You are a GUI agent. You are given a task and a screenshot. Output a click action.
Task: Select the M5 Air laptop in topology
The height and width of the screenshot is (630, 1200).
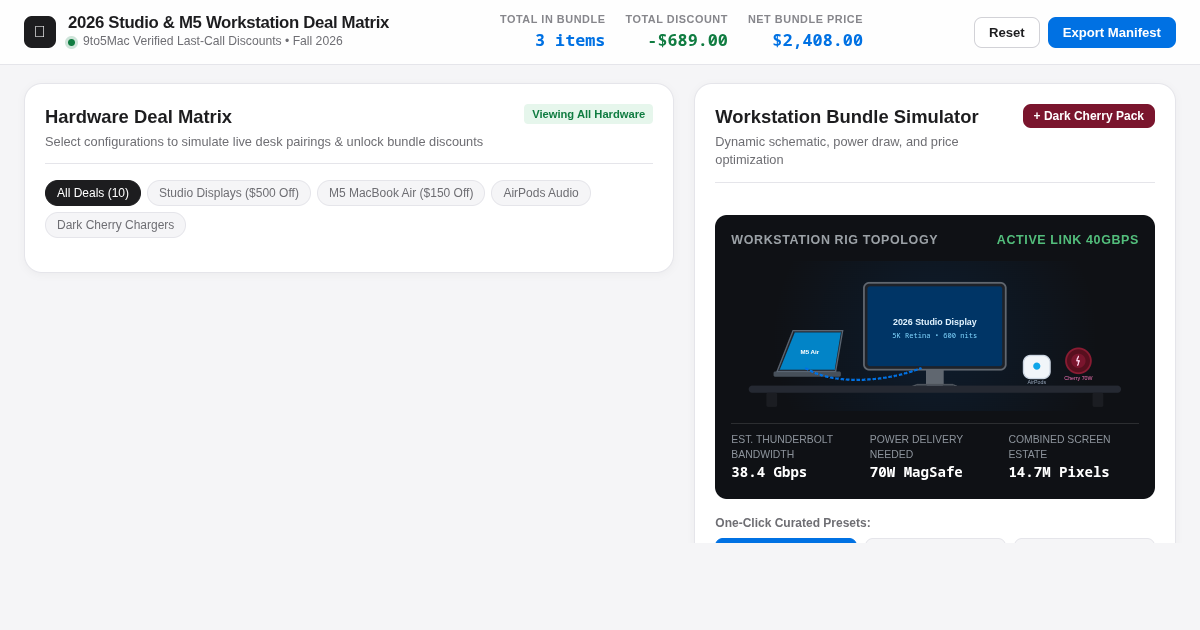[x=809, y=353]
